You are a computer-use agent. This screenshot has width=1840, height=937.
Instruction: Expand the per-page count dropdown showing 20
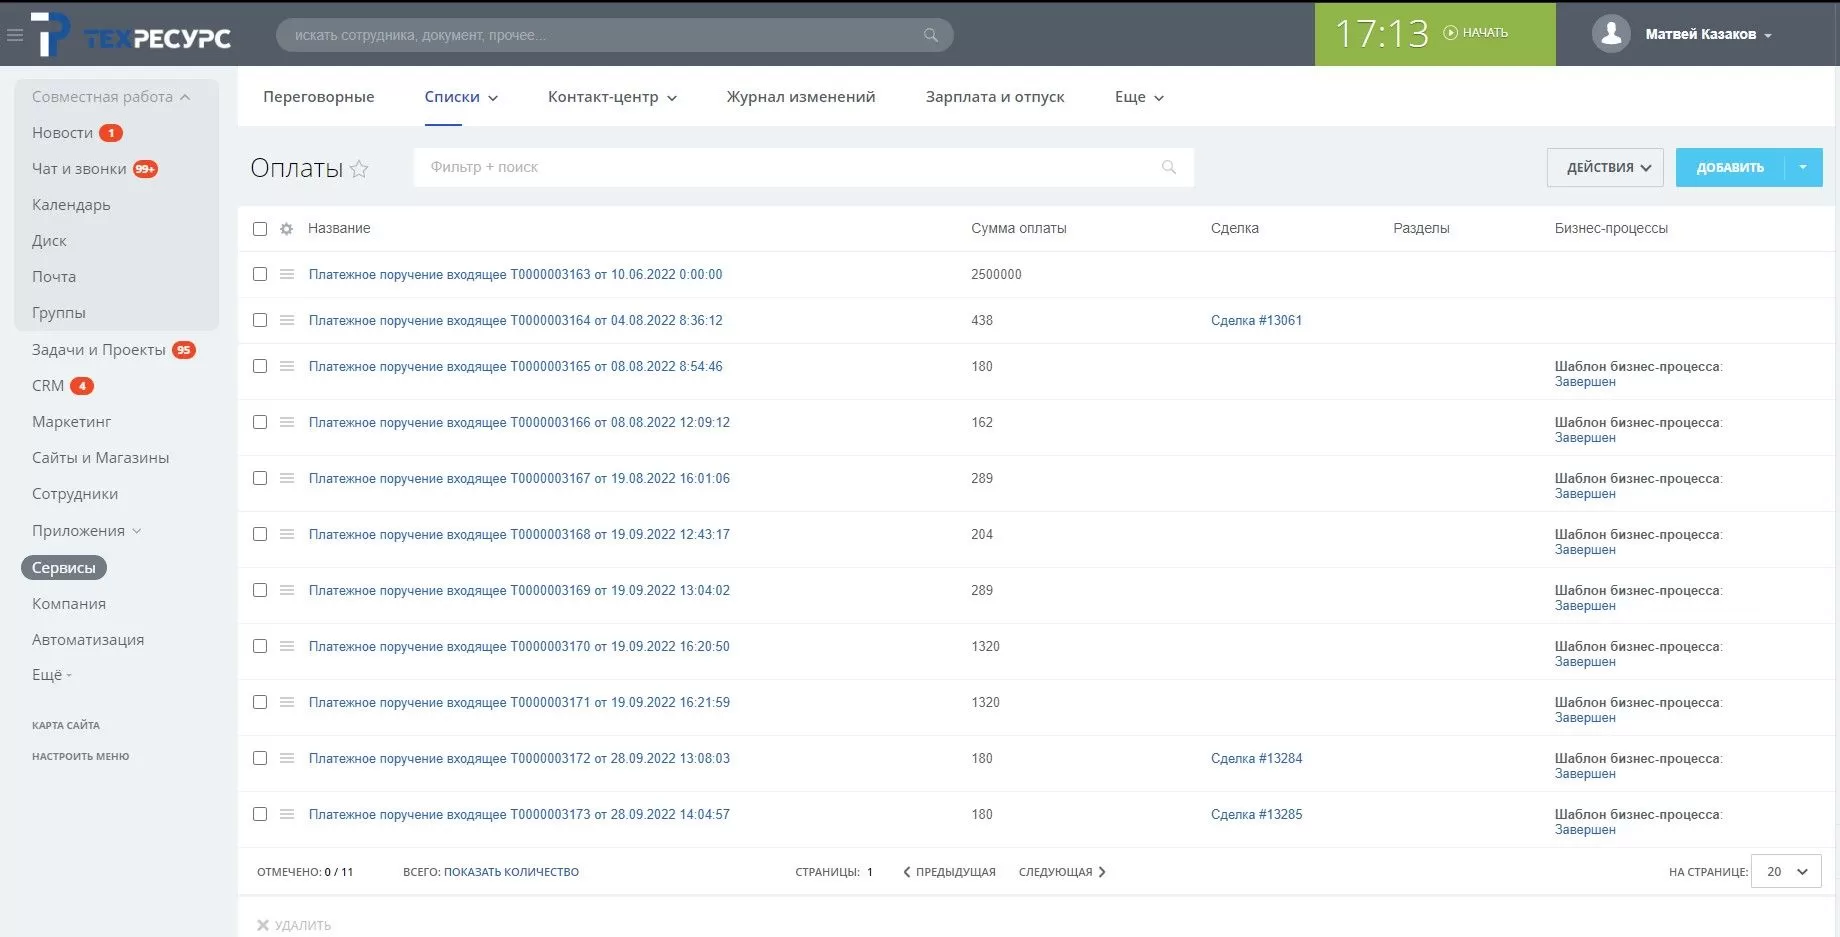click(1785, 872)
